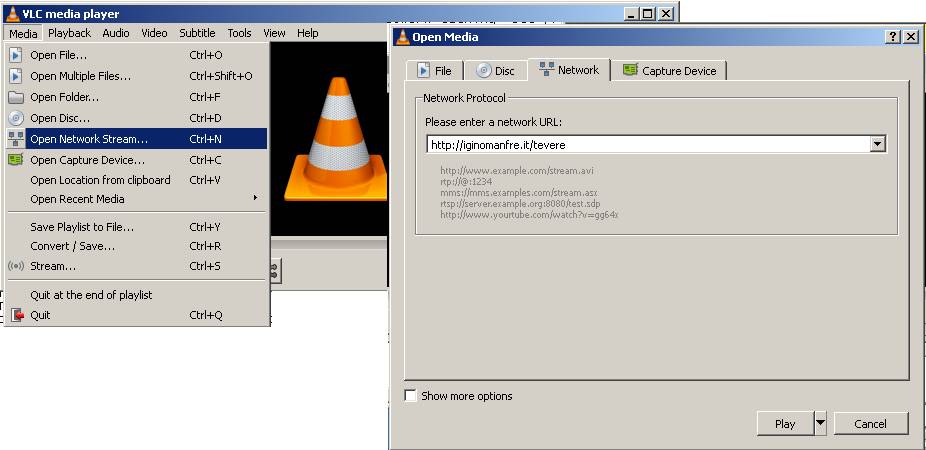Click the example mms://mms.examples.com/stream.asx
926x450 pixels.
point(519,193)
